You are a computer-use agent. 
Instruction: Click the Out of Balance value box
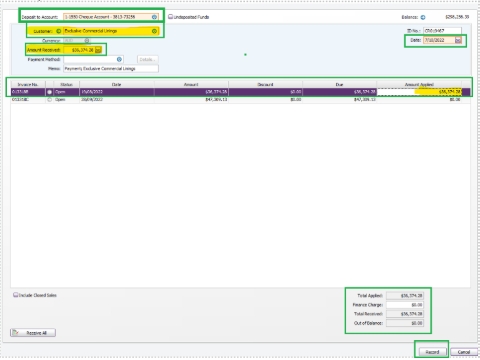405,323
